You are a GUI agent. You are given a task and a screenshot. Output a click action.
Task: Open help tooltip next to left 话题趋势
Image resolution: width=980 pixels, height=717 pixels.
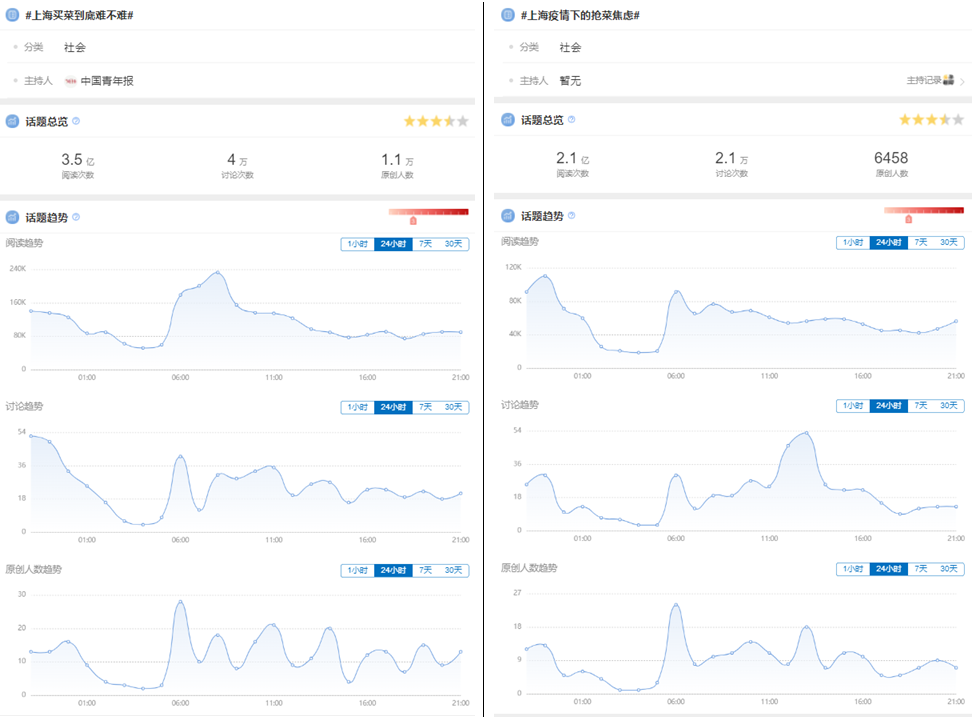click(76, 217)
